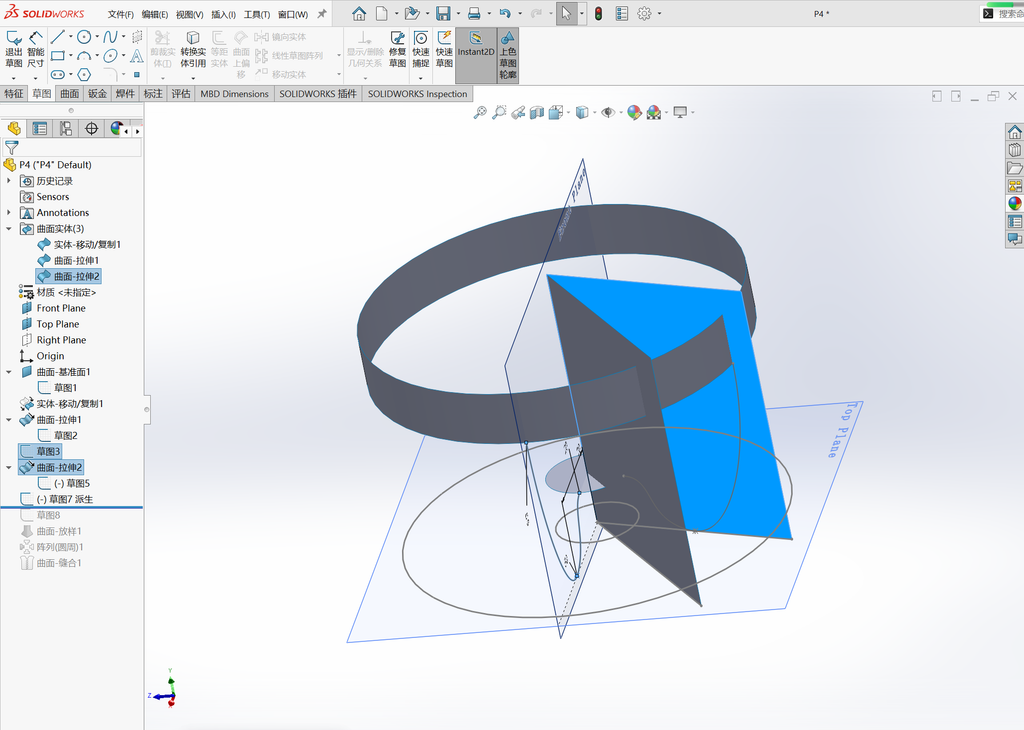Open the PropertyManager panel tab
Screen dimensions: 1024x730
tap(40, 129)
